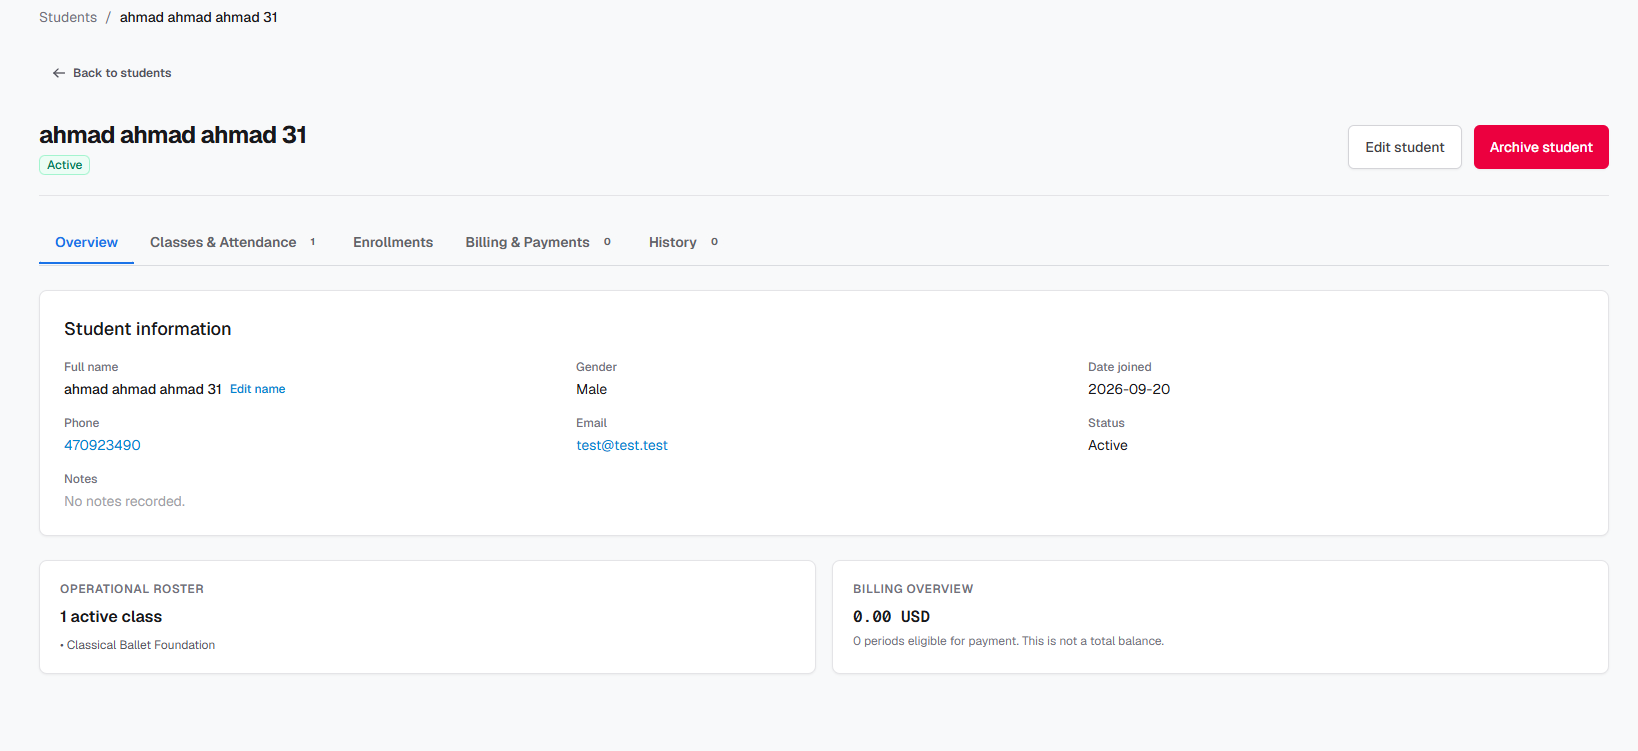Click the phone number 470923490
The width and height of the screenshot is (1638, 751).
point(102,445)
